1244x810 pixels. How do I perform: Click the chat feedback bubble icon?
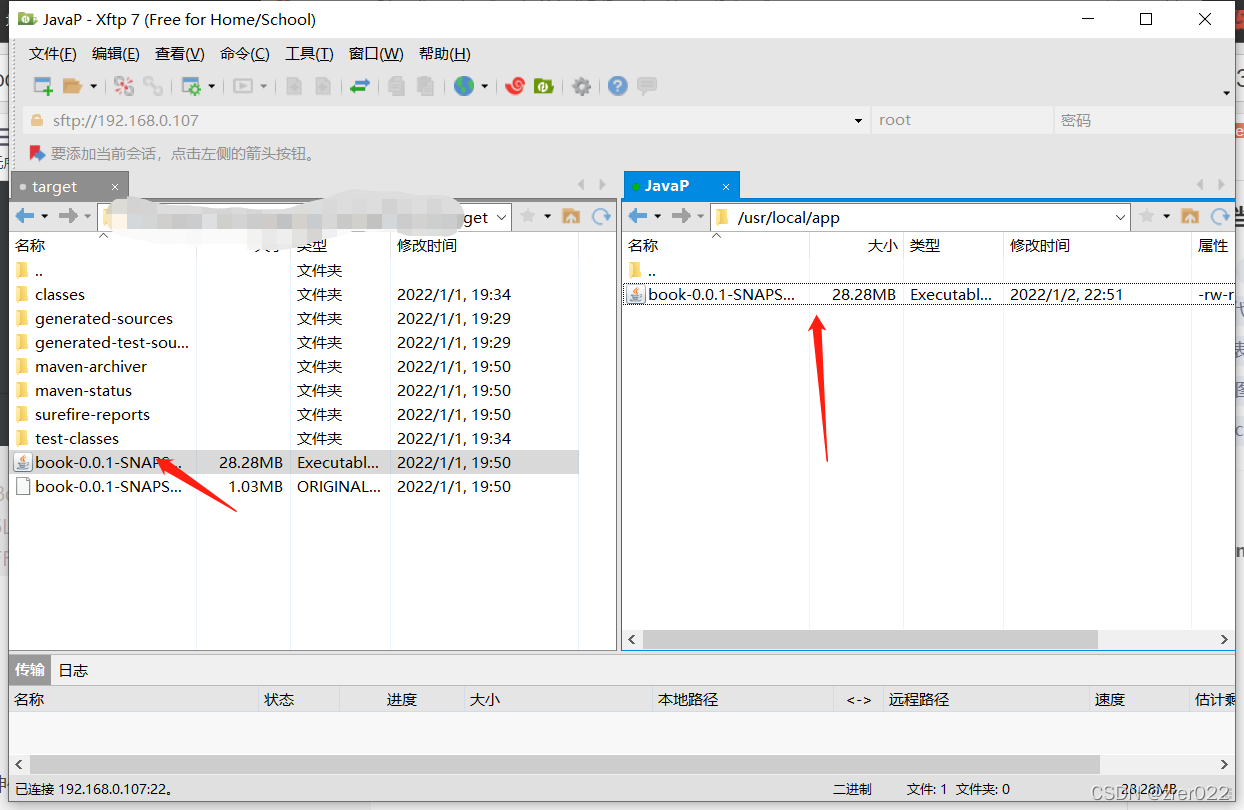pyautogui.click(x=647, y=86)
